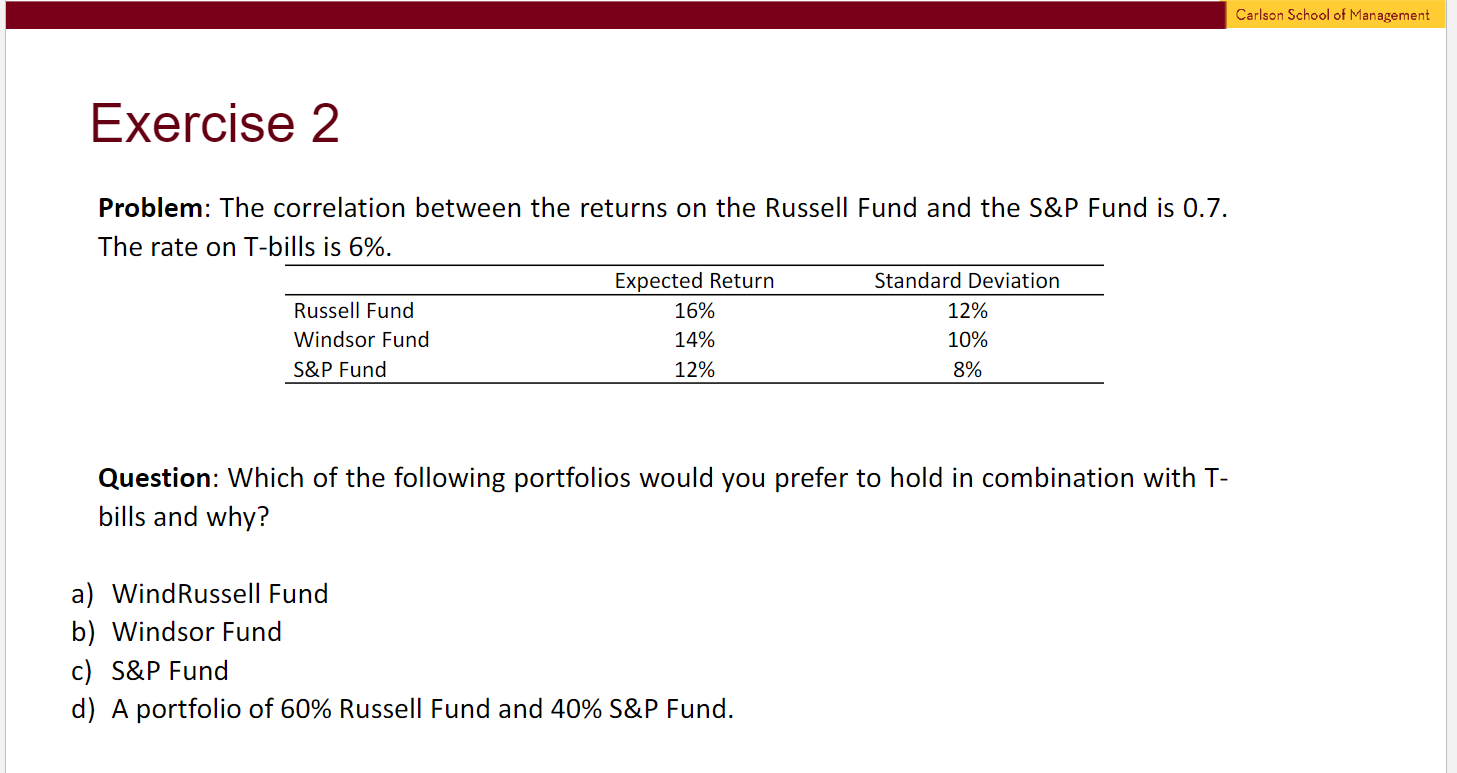Click the Expected Return column header
1457x773 pixels.
694,281
